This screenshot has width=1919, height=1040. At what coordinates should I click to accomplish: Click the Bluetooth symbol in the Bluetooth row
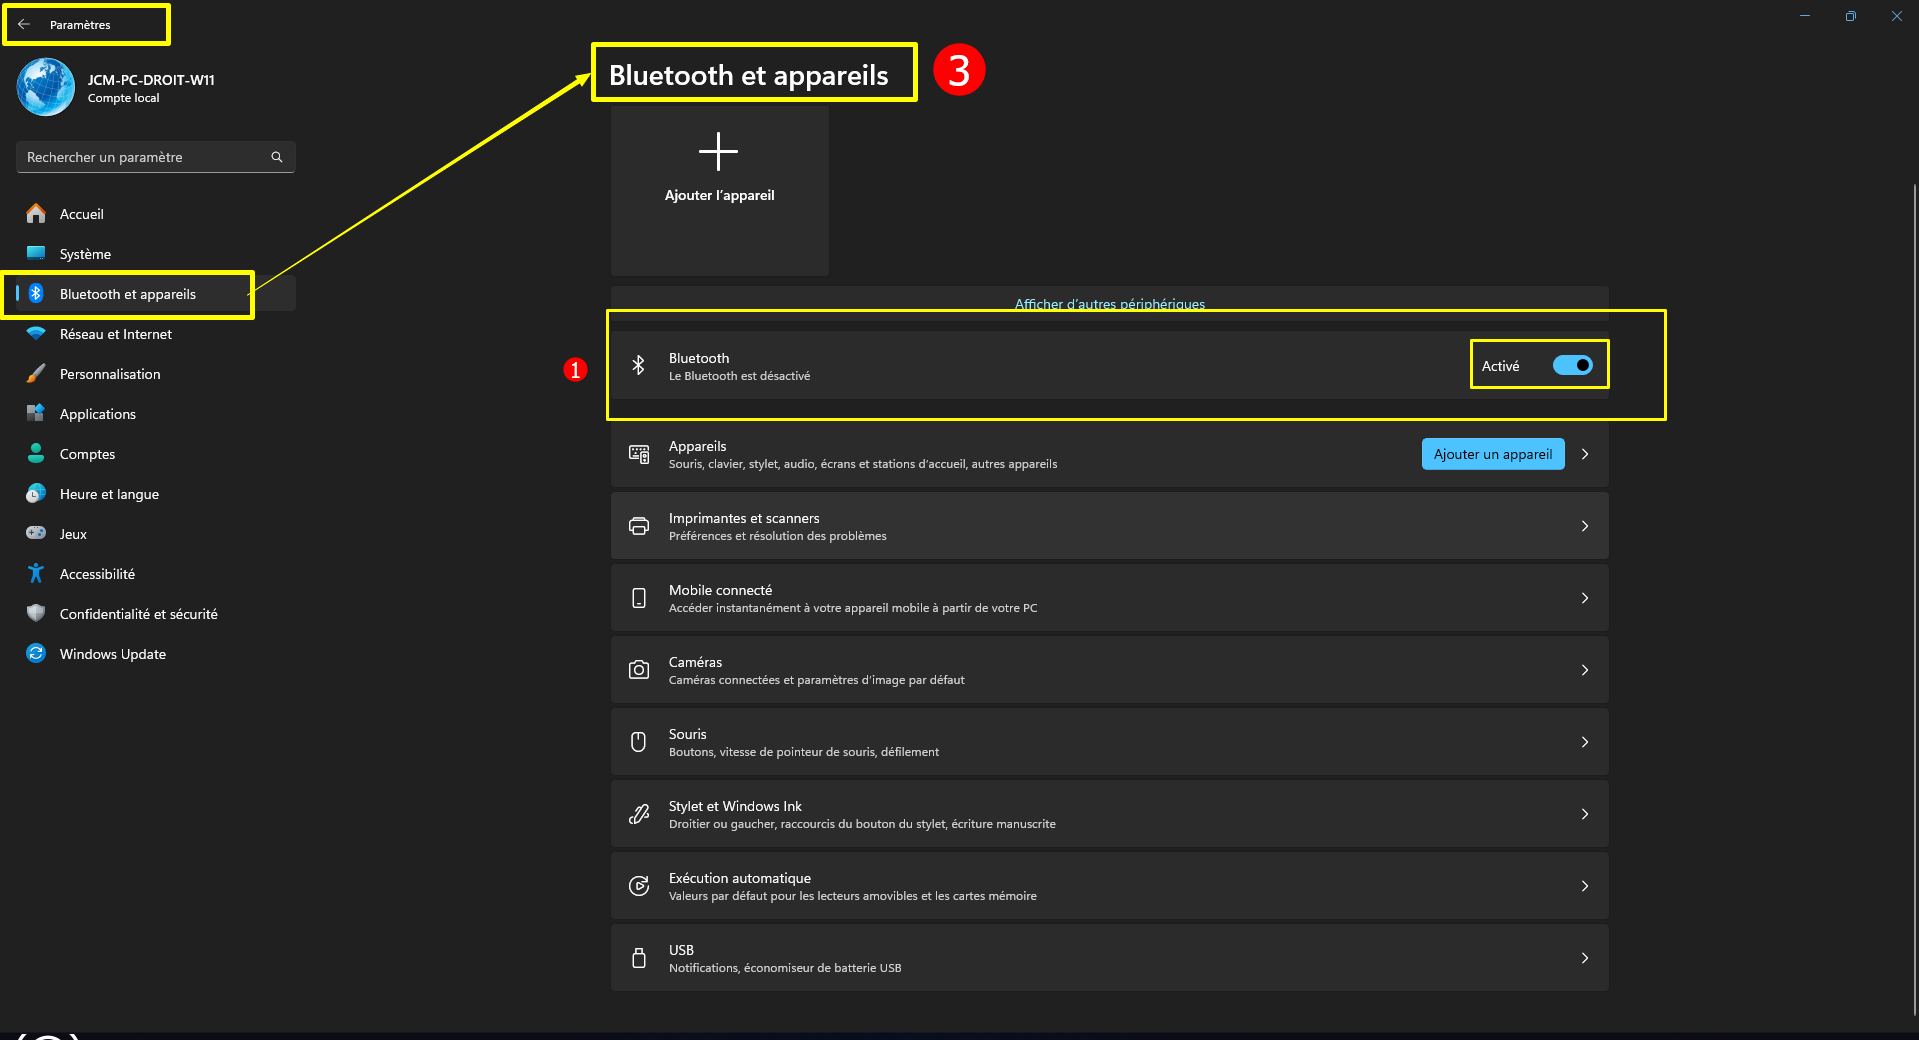coord(639,366)
